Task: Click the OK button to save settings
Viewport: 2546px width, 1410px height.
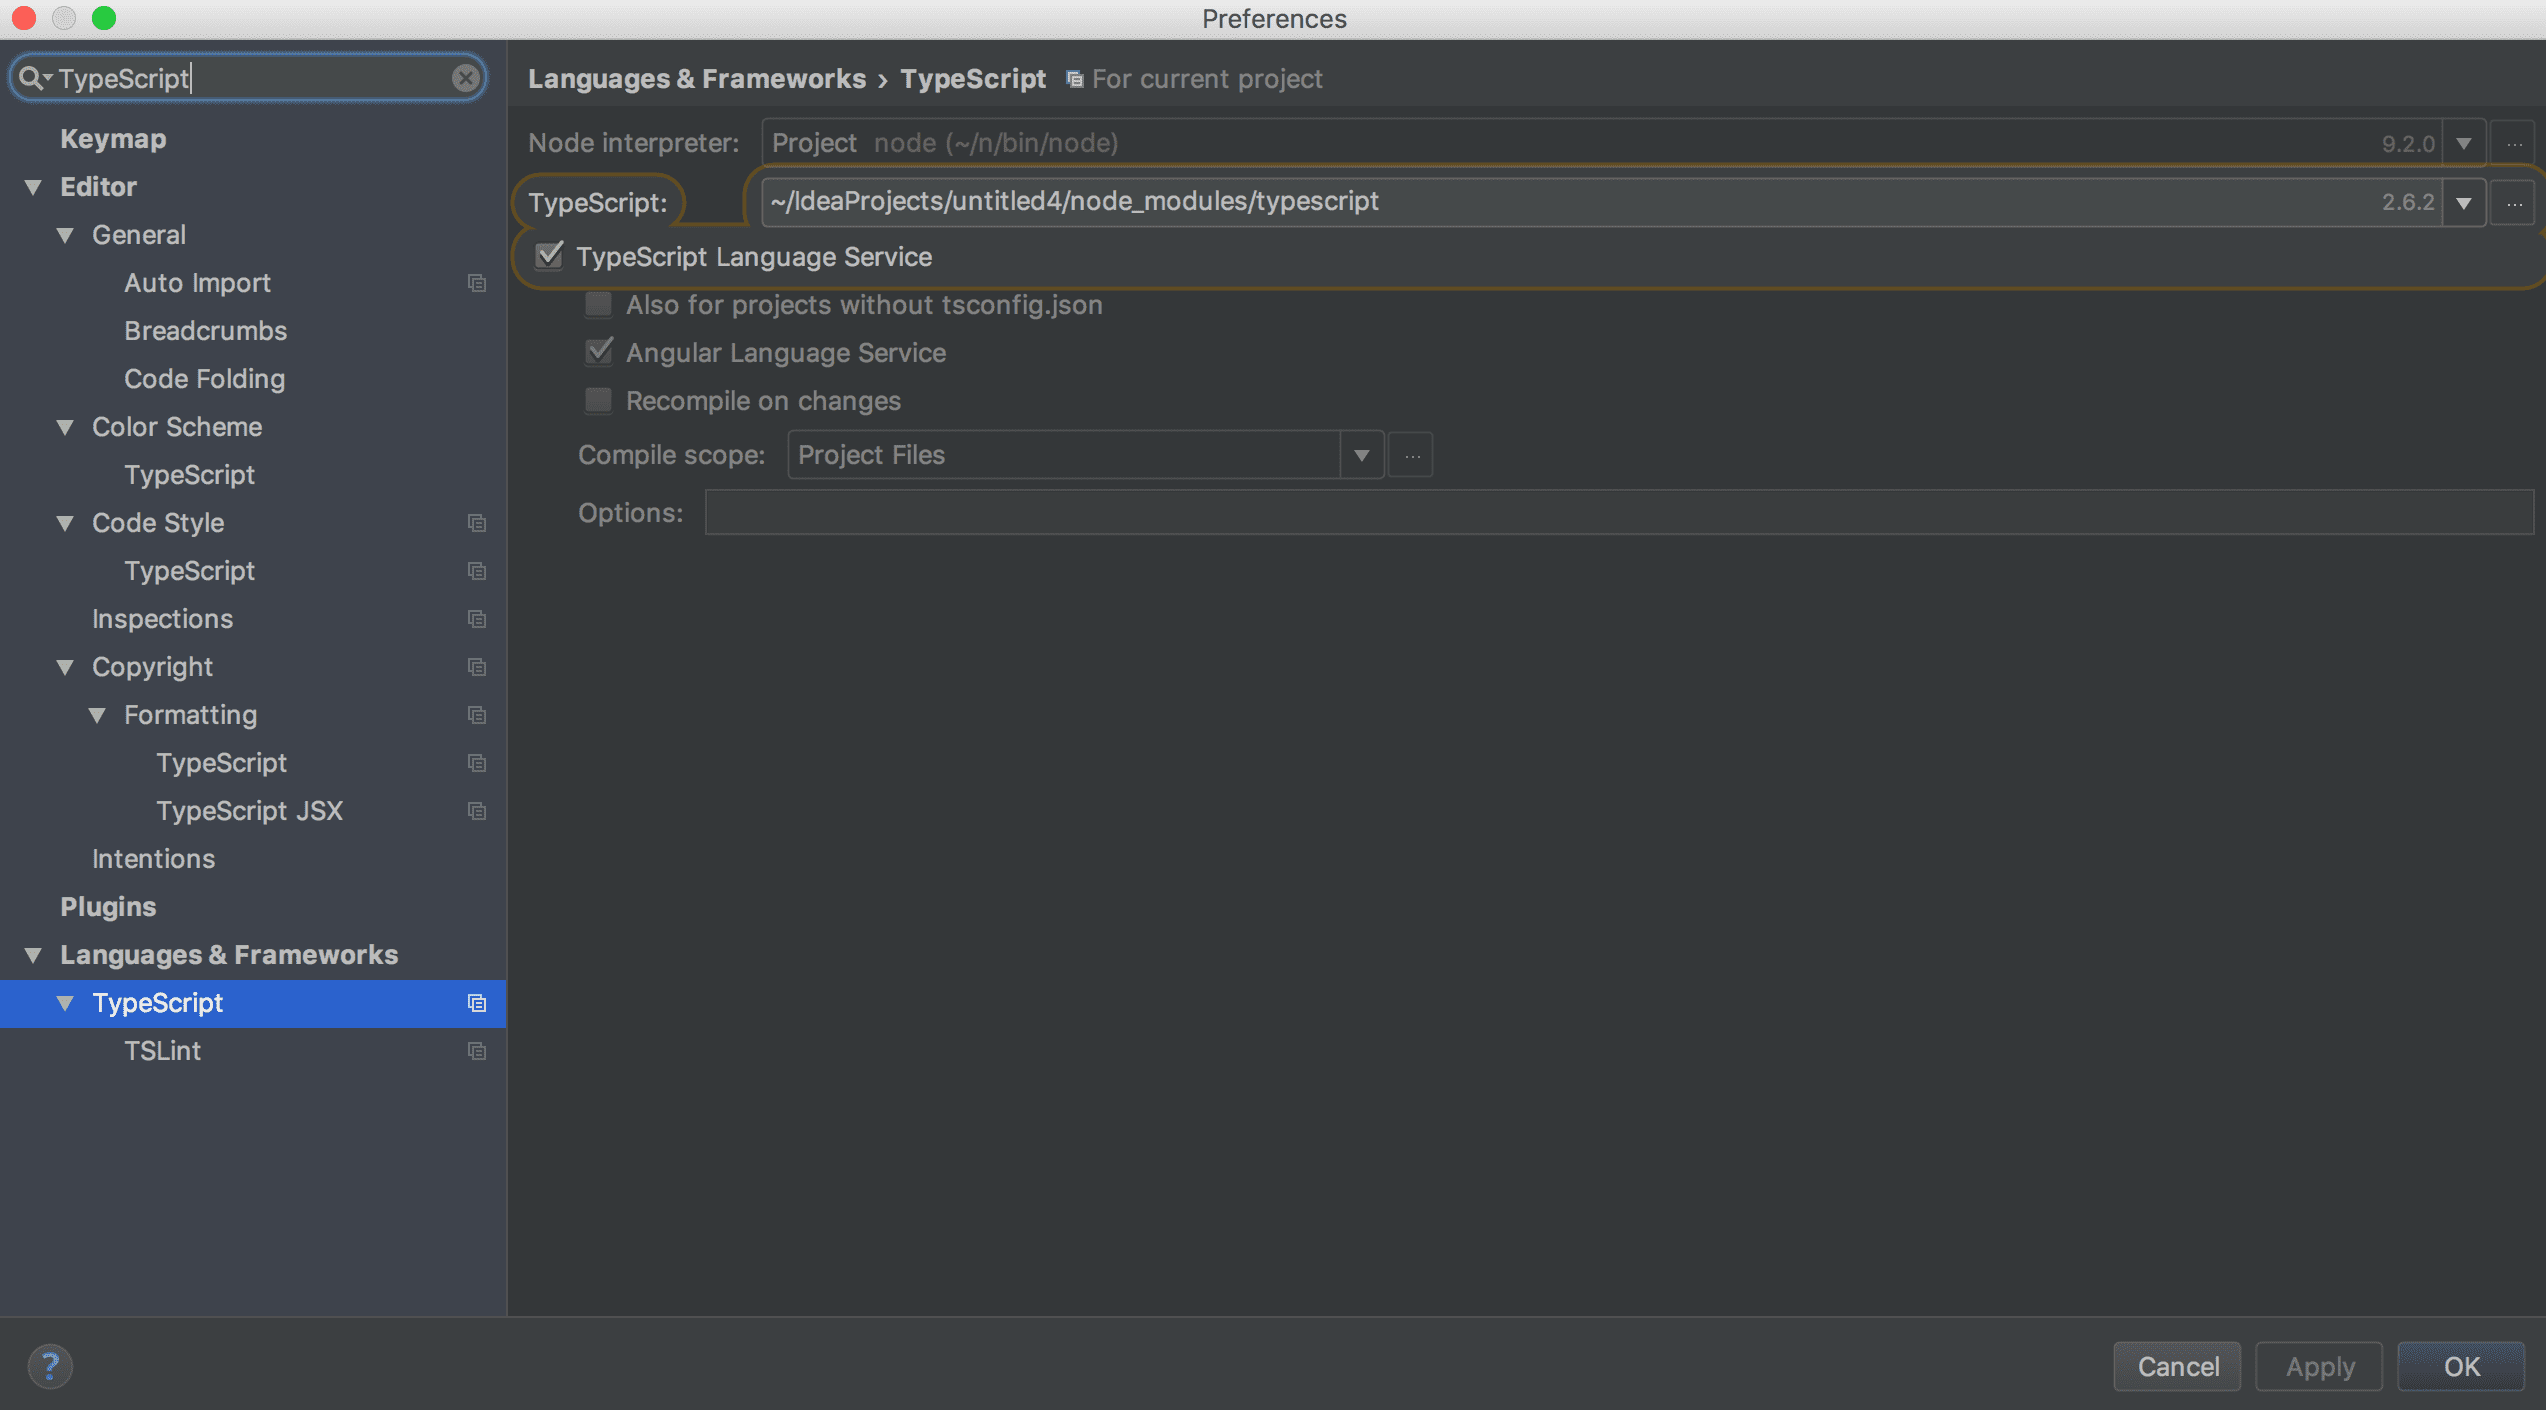Action: pyautogui.click(x=2461, y=1366)
